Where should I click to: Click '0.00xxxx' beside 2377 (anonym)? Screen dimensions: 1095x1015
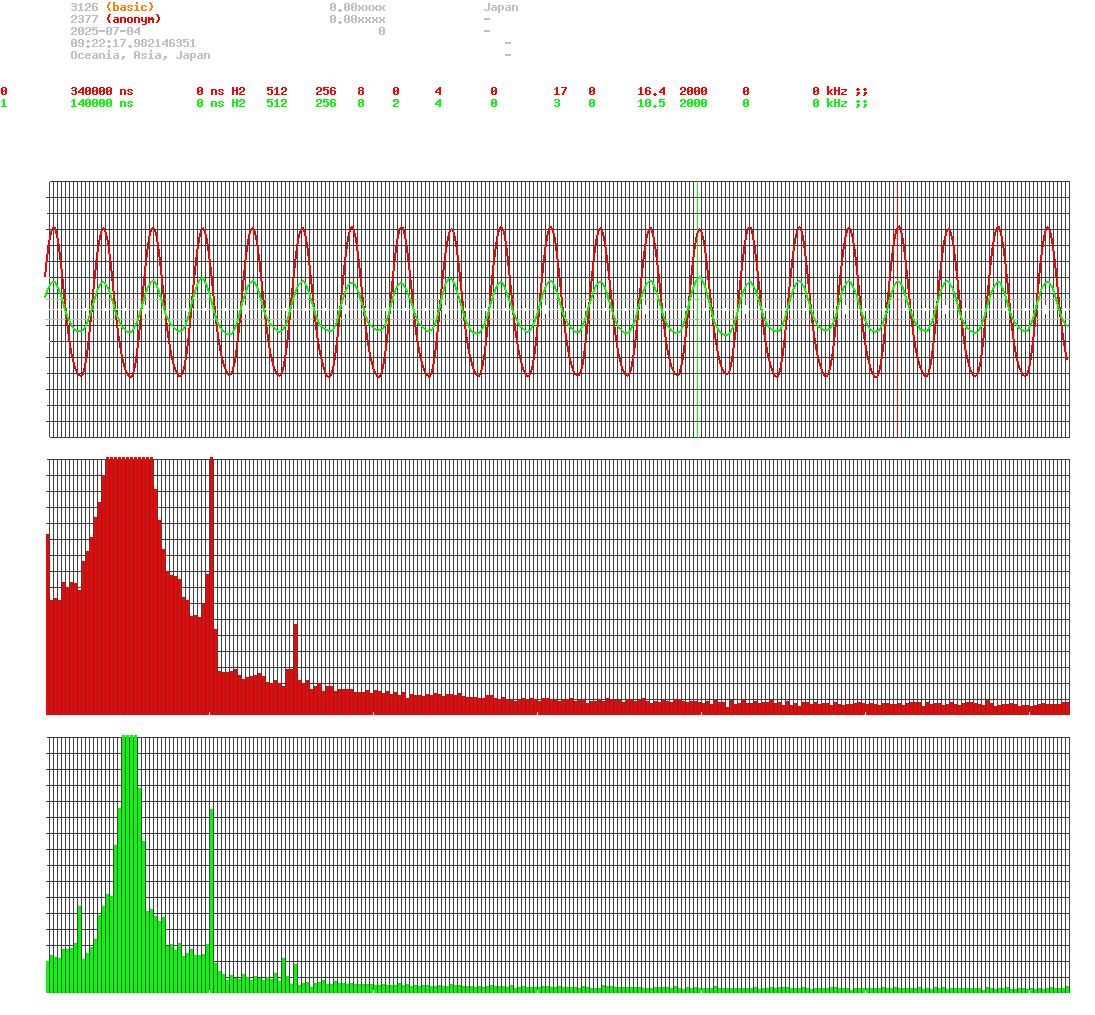pos(357,19)
